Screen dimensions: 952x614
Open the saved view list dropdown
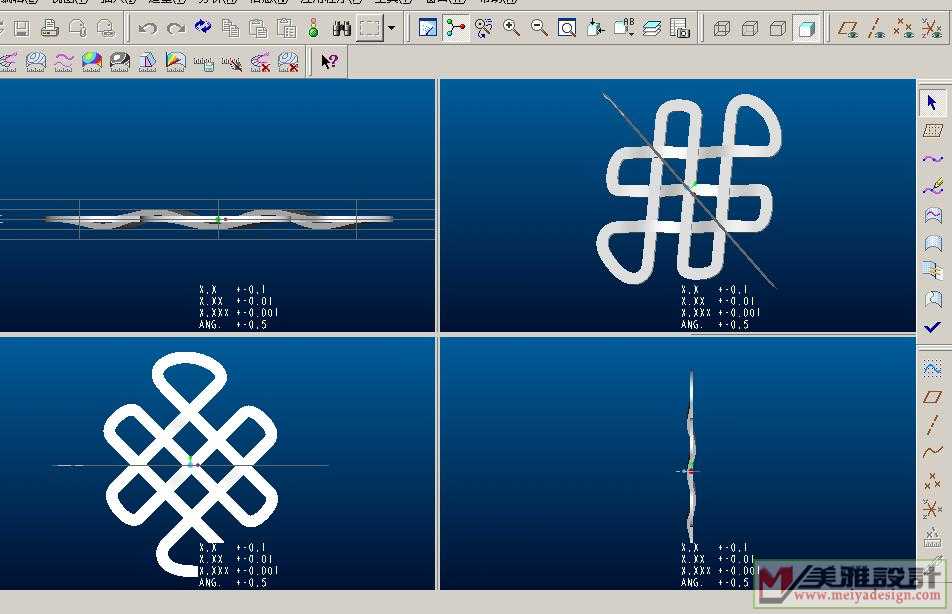point(624,28)
